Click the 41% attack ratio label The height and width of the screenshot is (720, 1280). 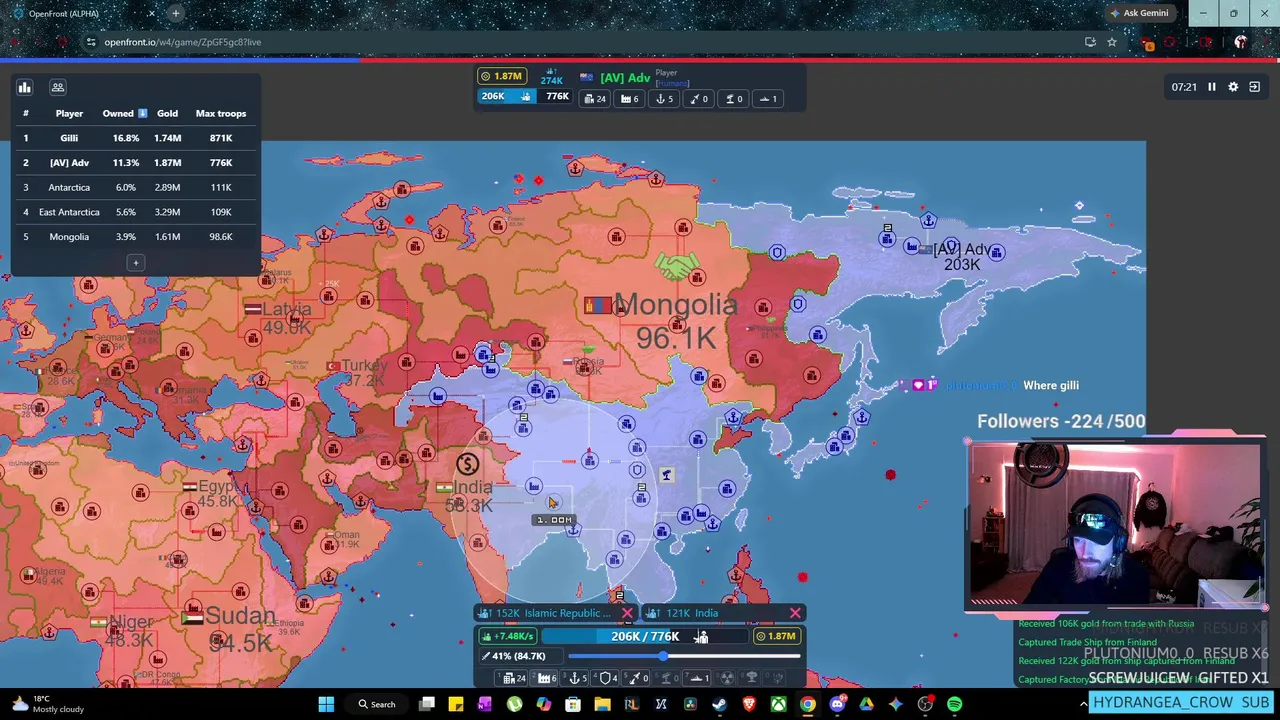point(521,656)
